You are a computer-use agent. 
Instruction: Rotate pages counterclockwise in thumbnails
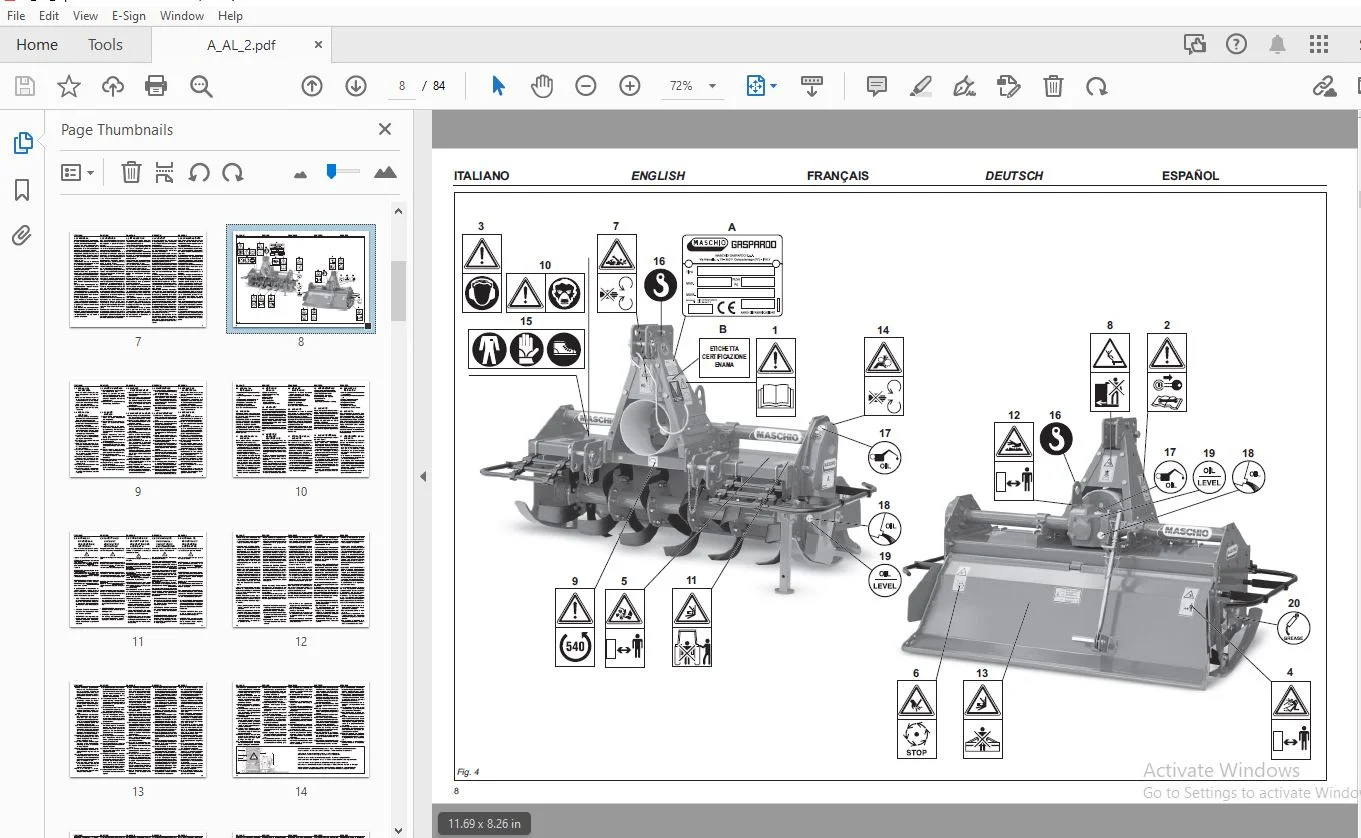[x=199, y=172]
